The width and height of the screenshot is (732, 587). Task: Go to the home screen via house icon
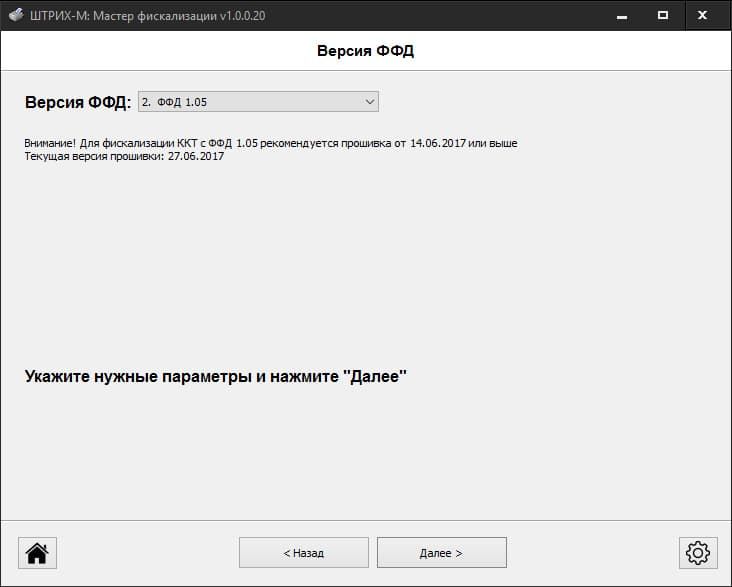click(37, 553)
